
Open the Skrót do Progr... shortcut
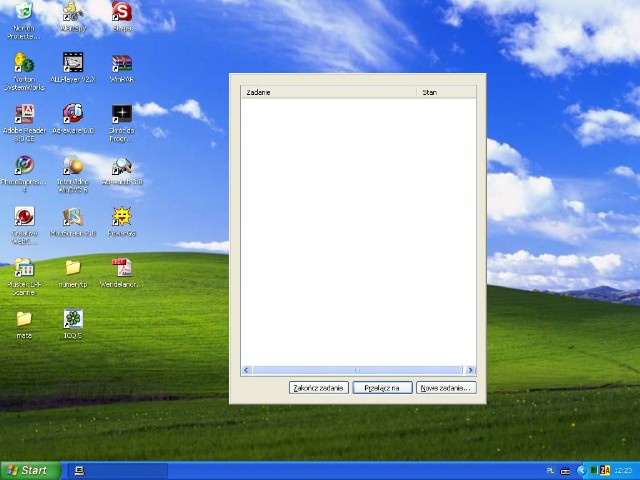122,114
